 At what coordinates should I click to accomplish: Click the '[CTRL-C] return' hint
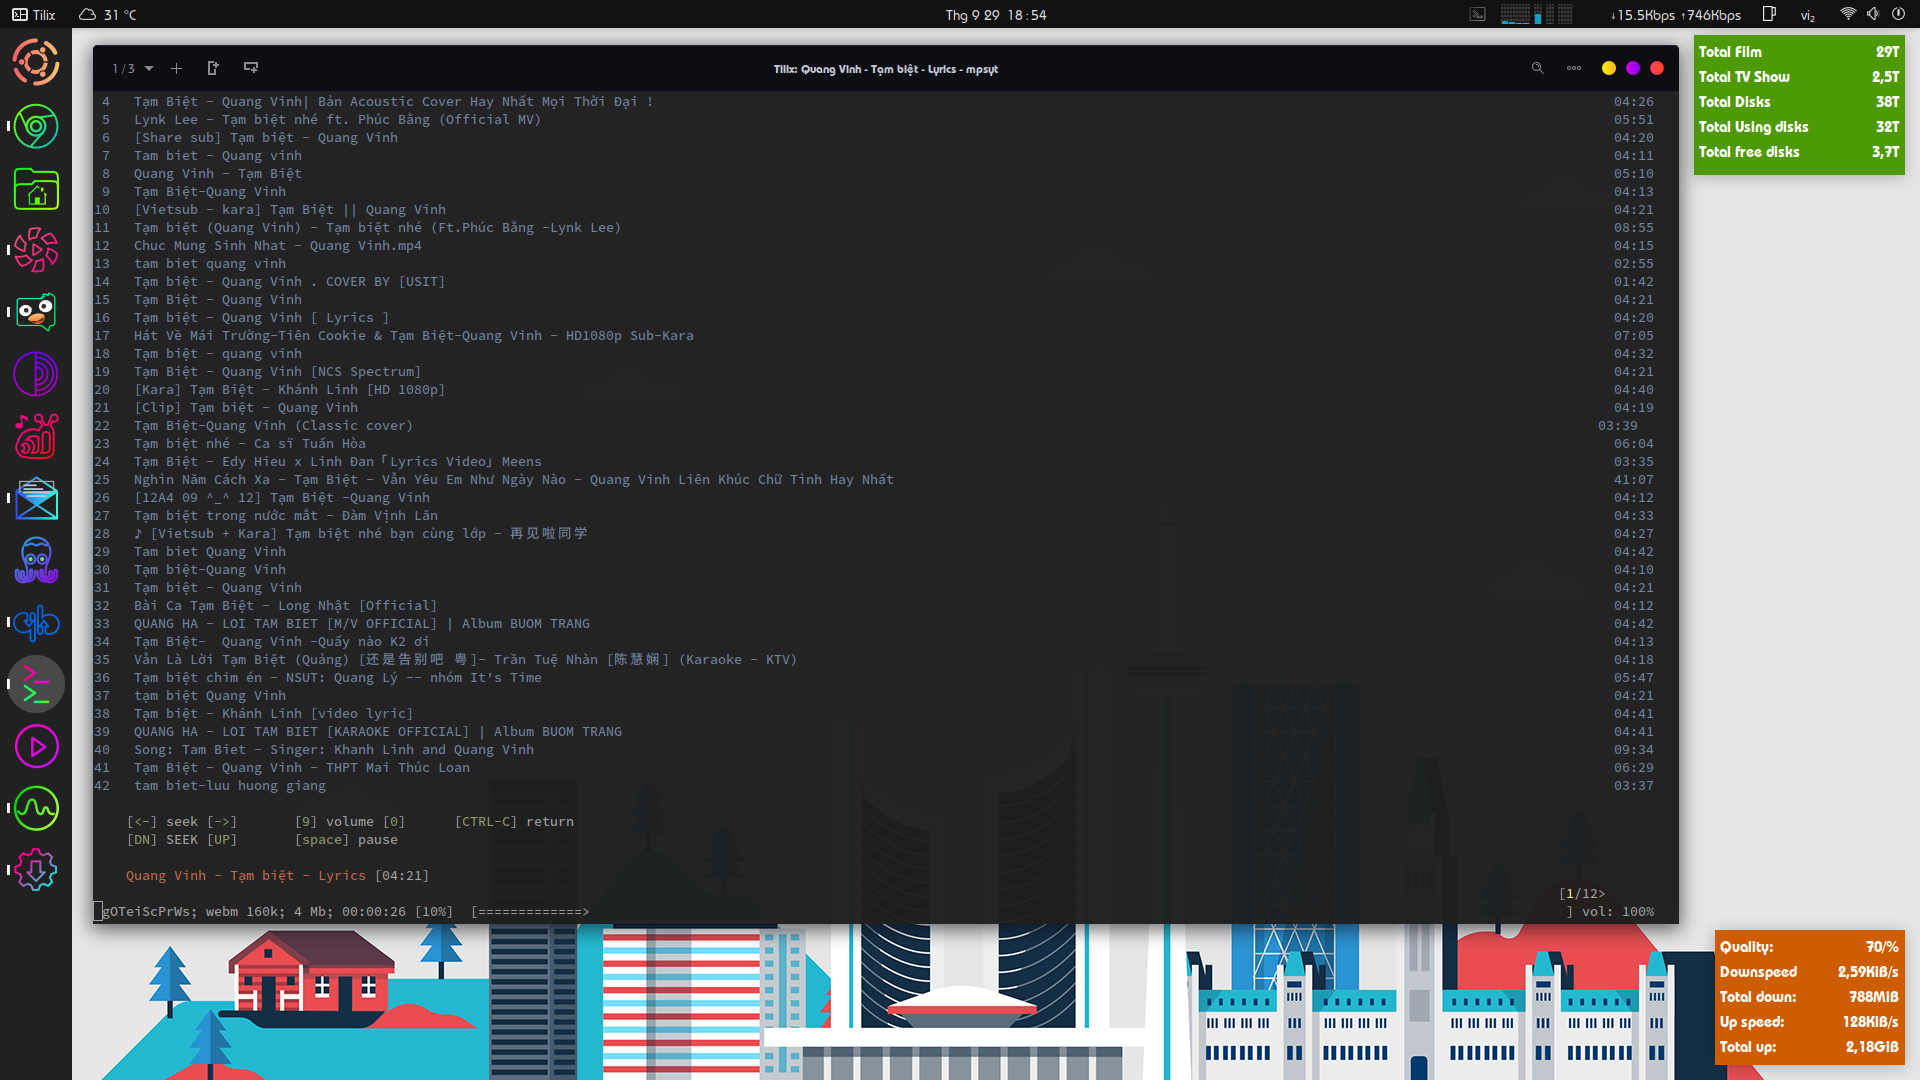pos(514,822)
